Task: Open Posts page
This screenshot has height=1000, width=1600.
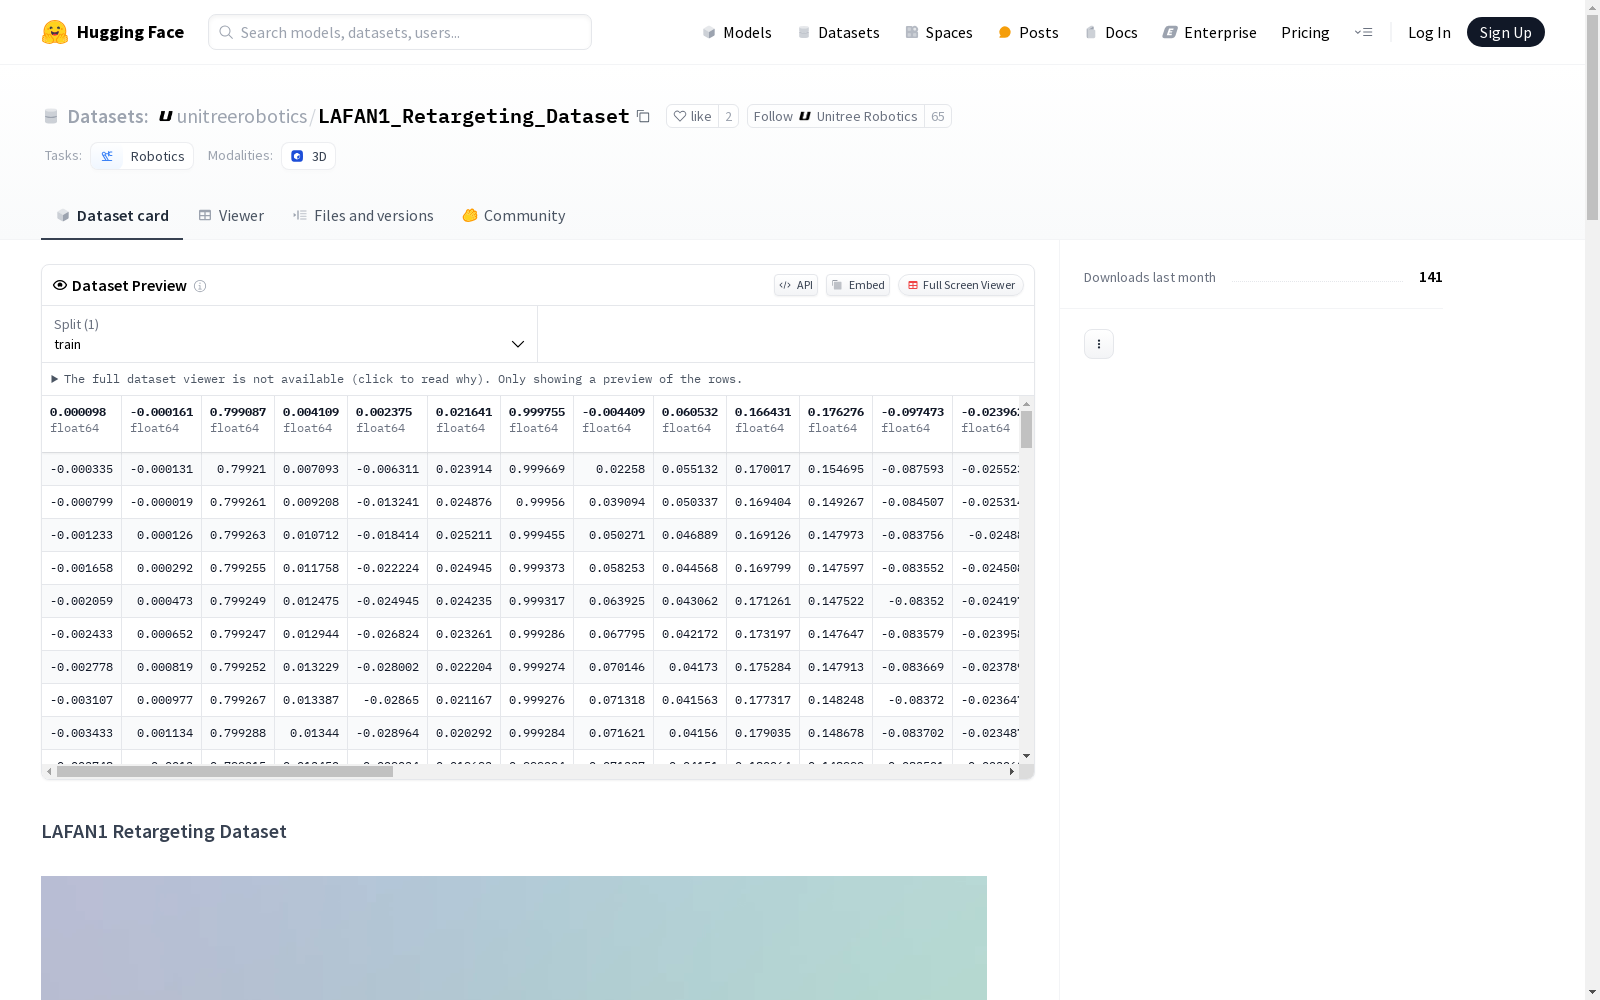Action: tap(1028, 32)
